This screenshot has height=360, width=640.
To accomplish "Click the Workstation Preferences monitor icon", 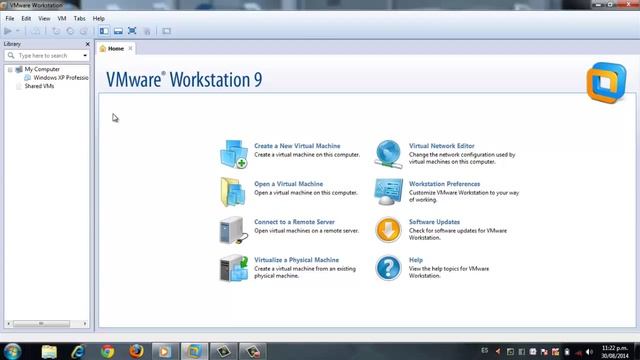I will [388, 192].
